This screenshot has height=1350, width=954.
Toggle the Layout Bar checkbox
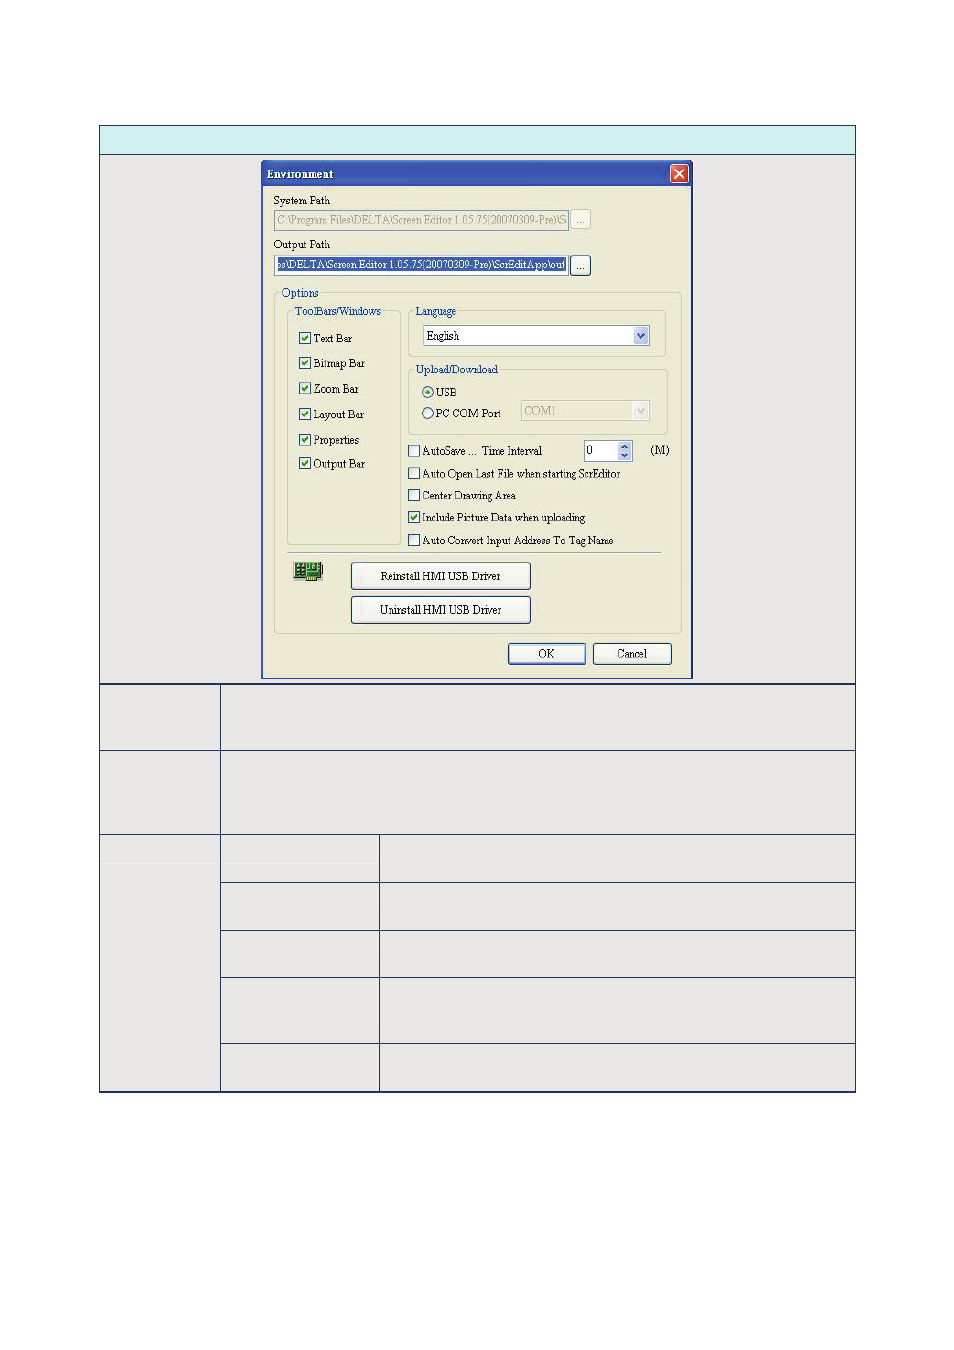[x=305, y=414]
